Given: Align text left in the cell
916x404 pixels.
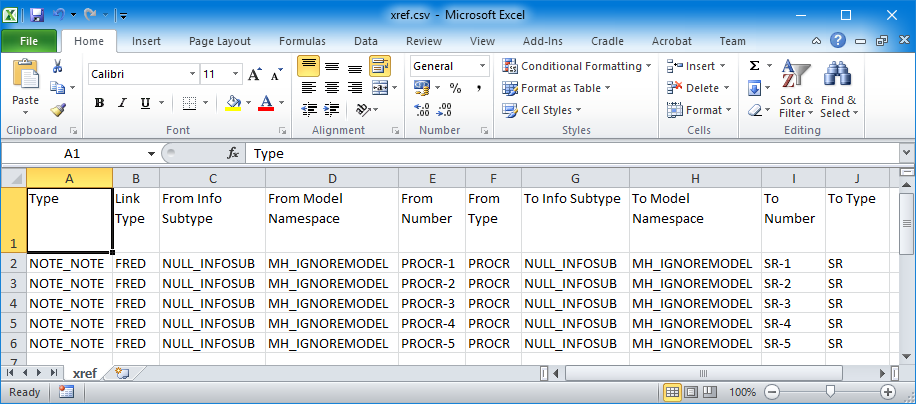Looking at the screenshot, I should click(x=308, y=88).
